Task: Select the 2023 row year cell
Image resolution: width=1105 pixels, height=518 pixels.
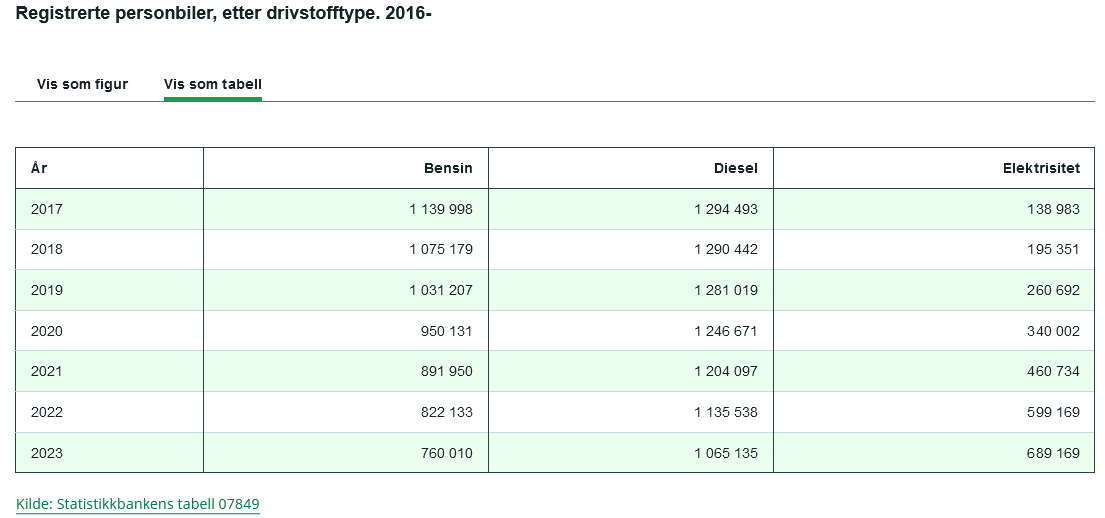Action: (109, 452)
